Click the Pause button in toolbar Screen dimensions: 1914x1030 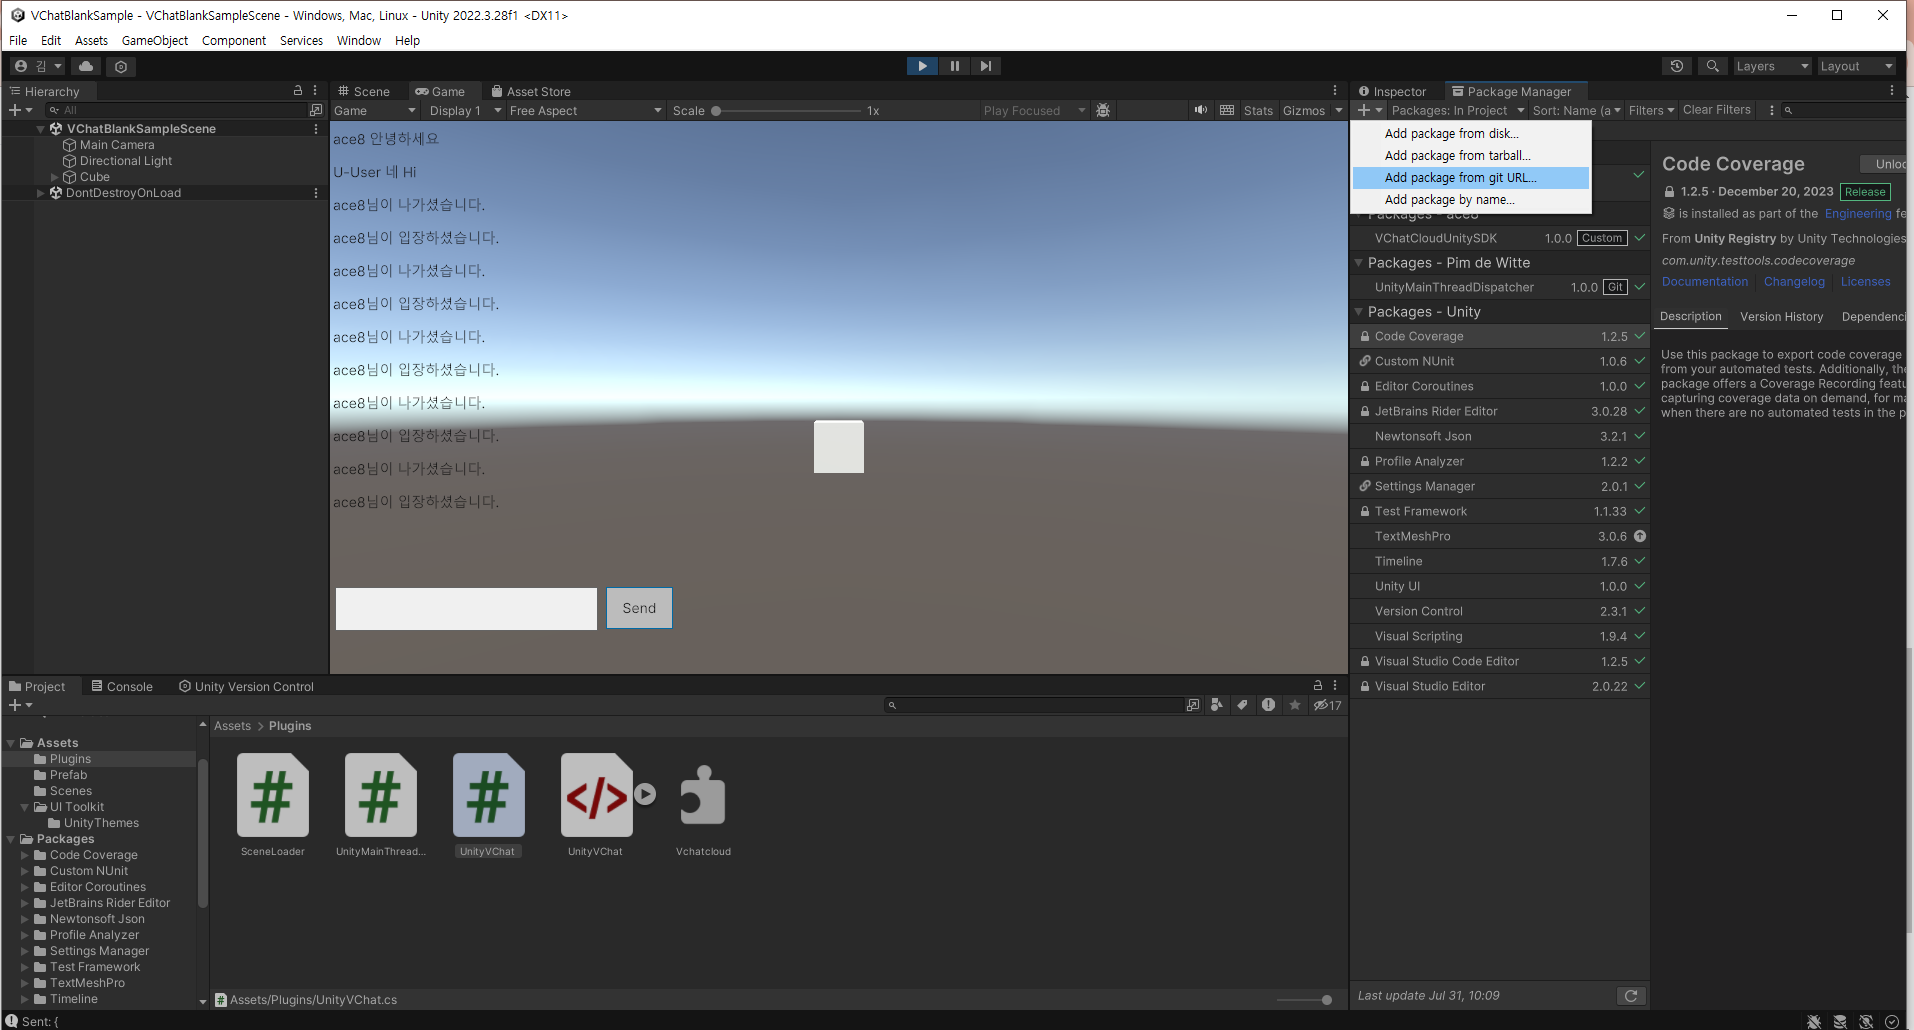point(954,66)
